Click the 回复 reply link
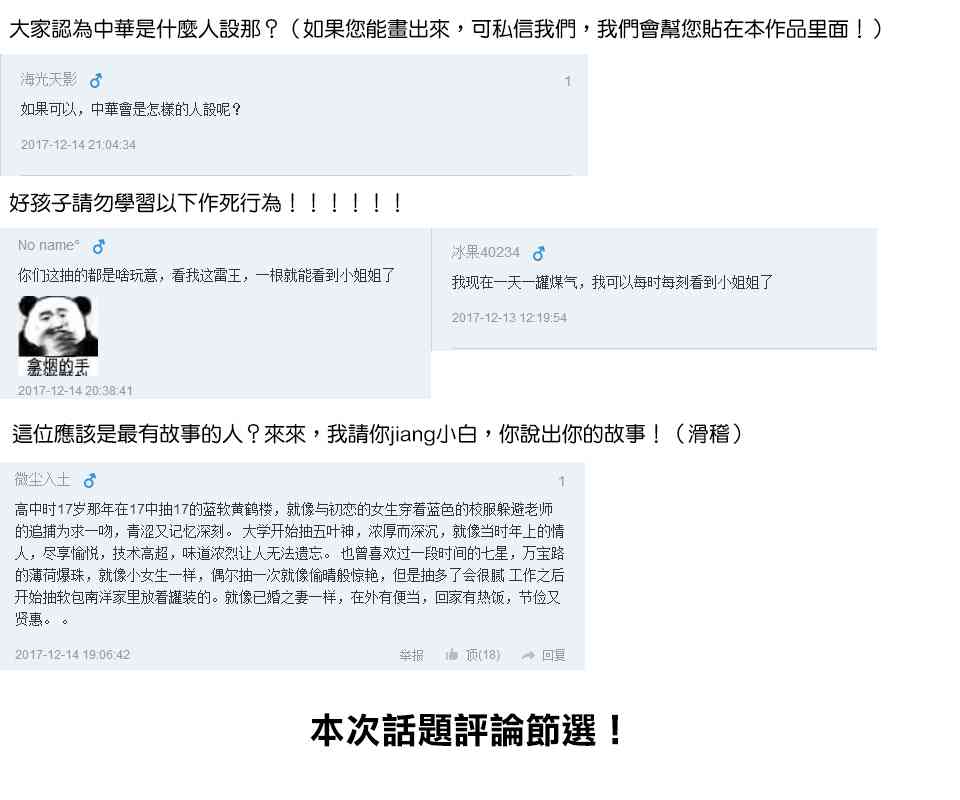 tap(553, 656)
